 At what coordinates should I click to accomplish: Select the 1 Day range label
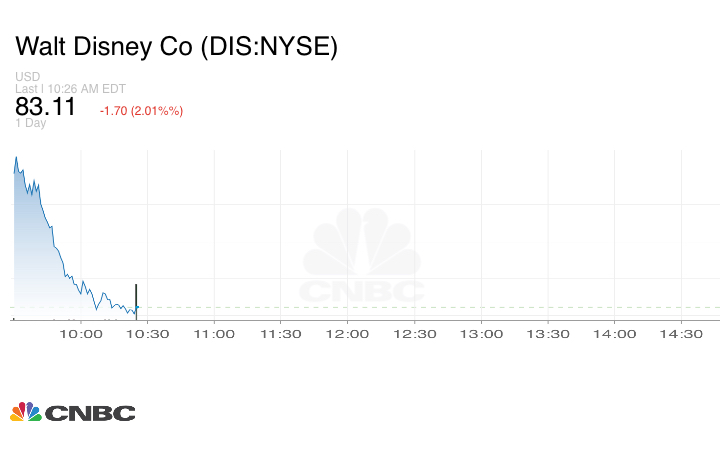tap(31, 124)
